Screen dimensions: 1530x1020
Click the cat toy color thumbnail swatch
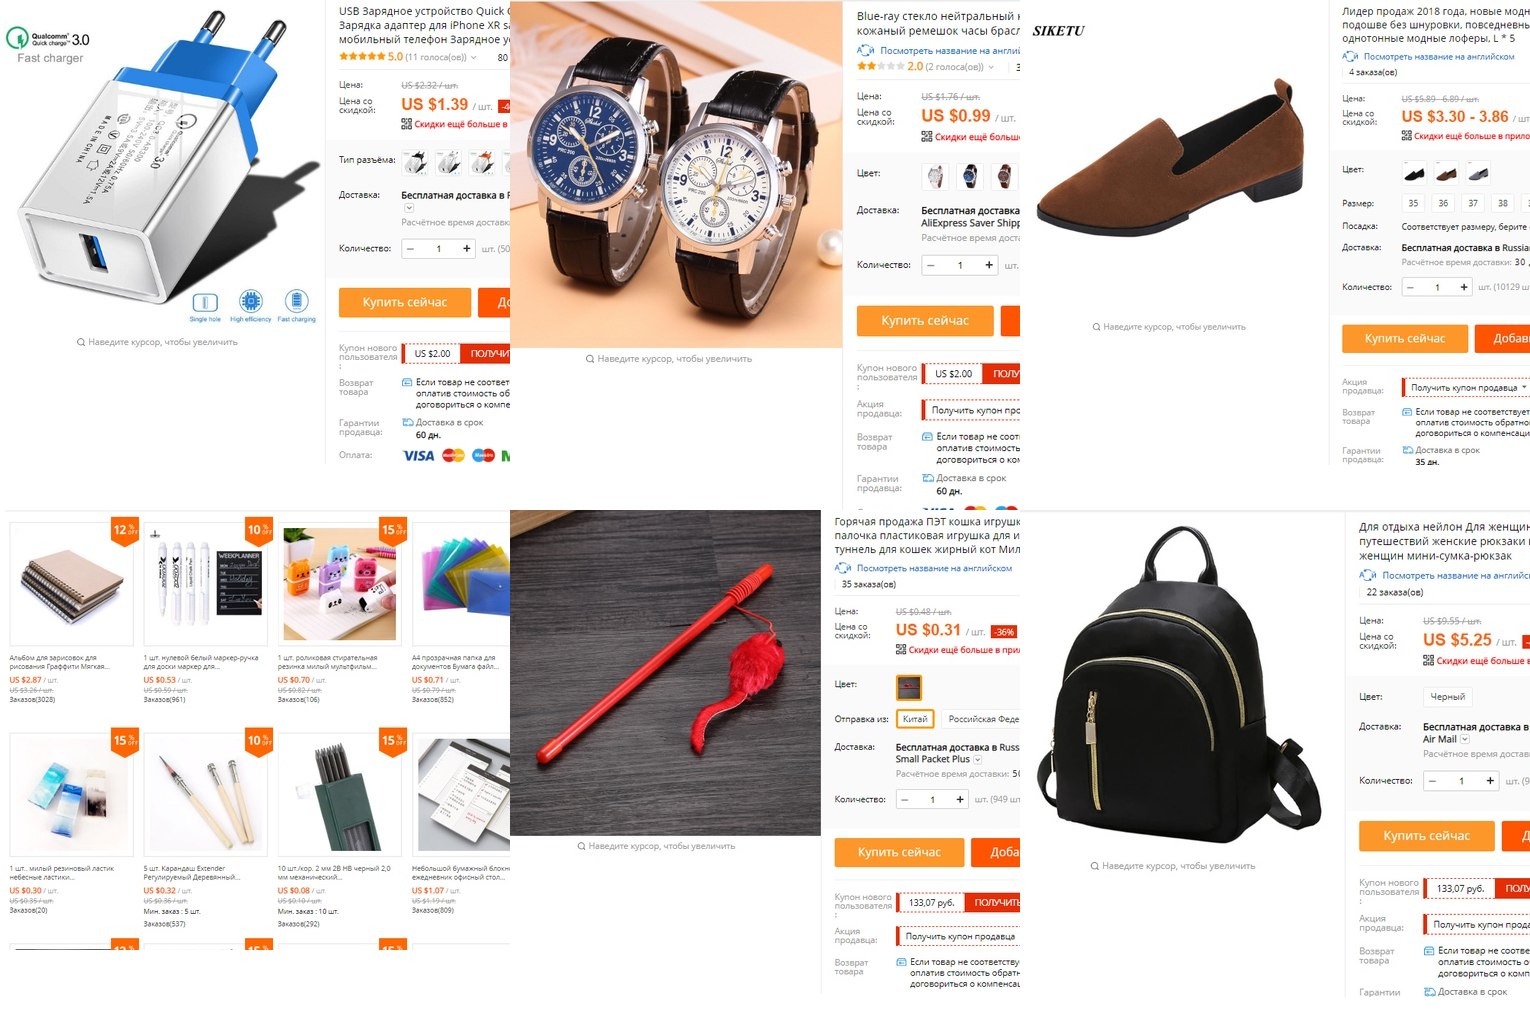tap(908, 687)
